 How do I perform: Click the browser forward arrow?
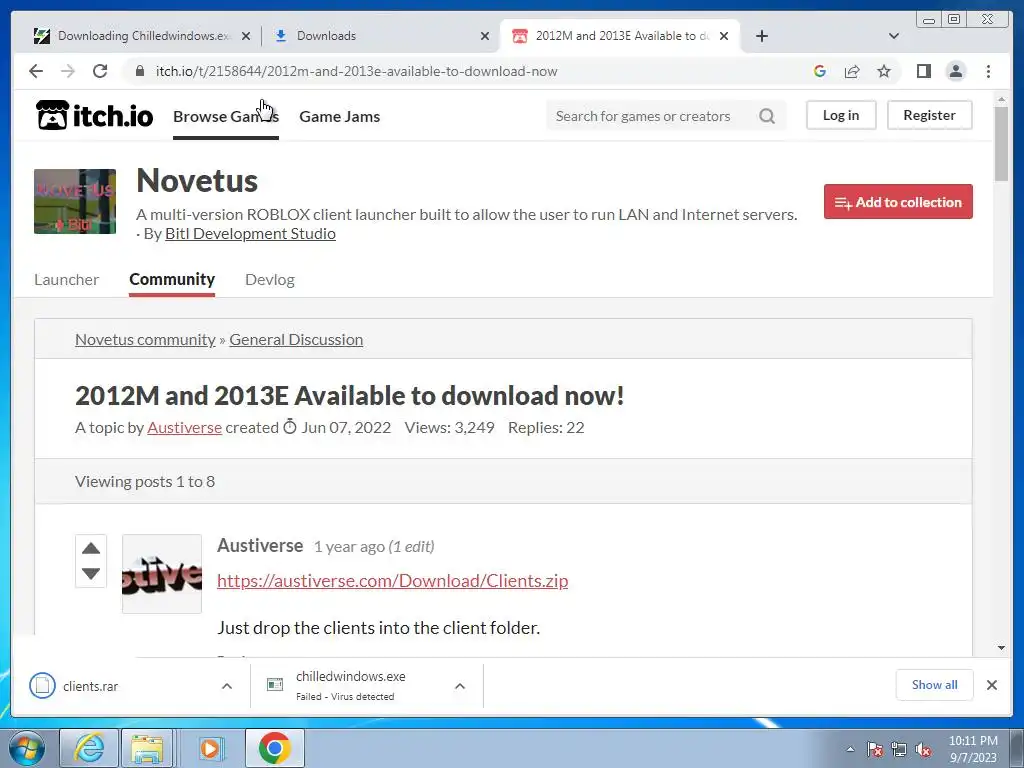(68, 71)
